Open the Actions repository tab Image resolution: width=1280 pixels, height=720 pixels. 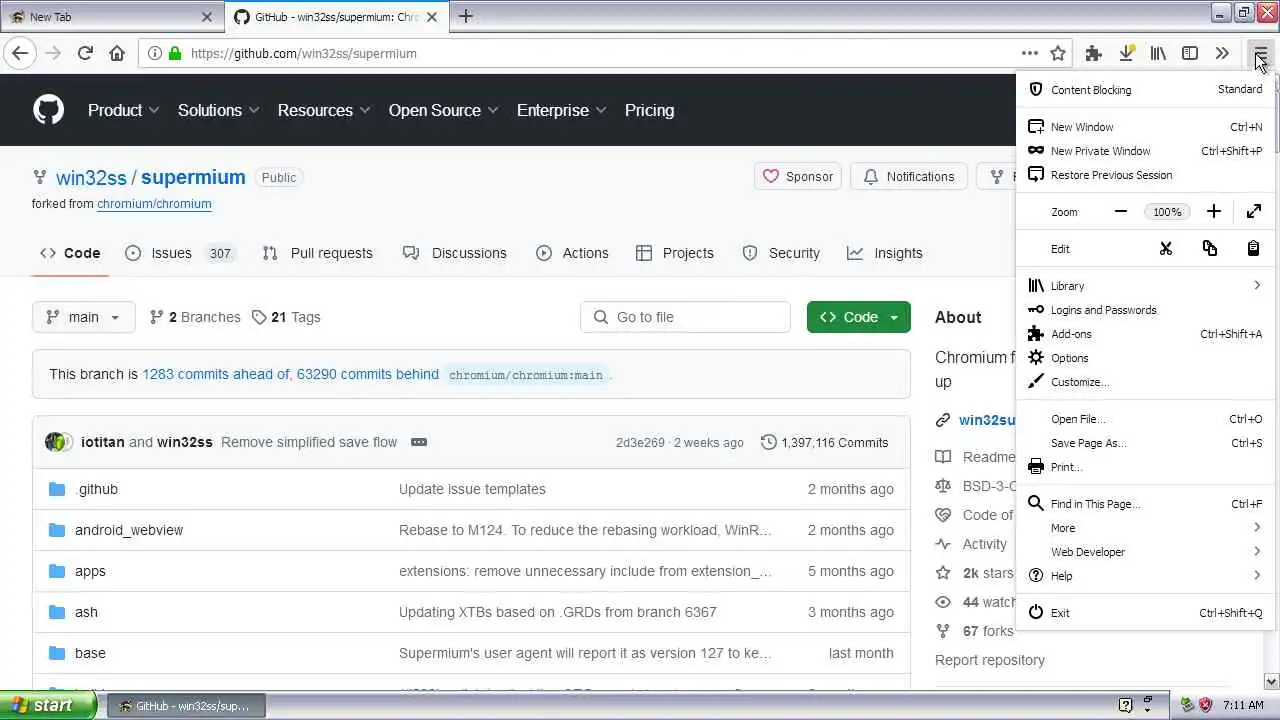tap(572, 253)
